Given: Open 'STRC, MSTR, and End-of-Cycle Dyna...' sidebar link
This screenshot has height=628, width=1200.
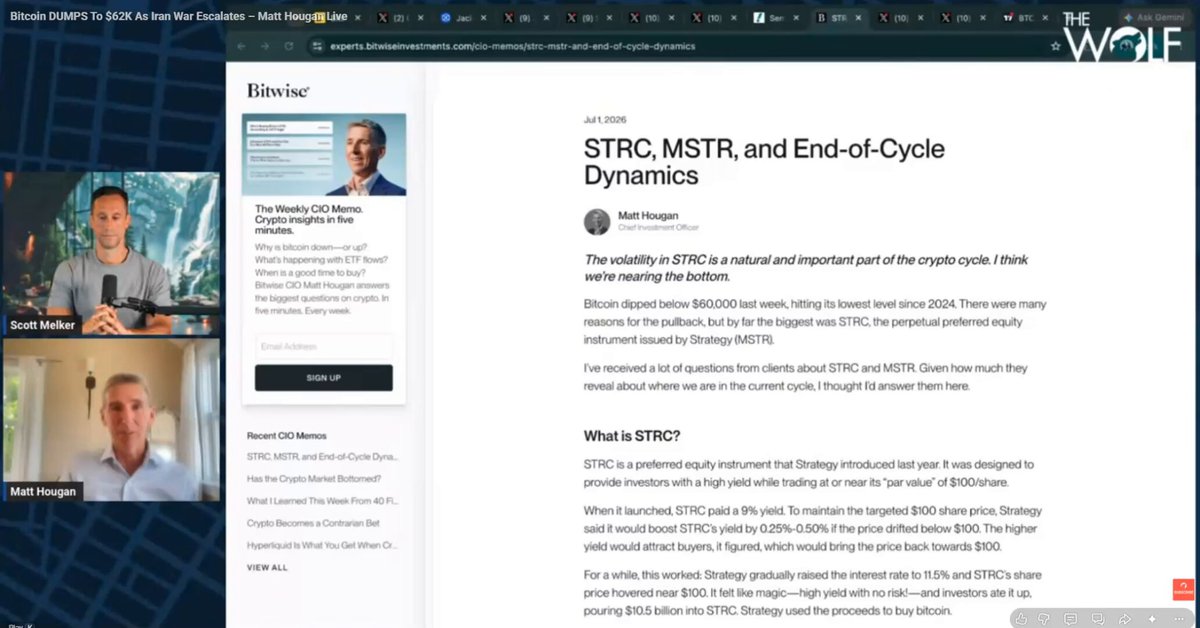Looking at the screenshot, I should coord(322,457).
